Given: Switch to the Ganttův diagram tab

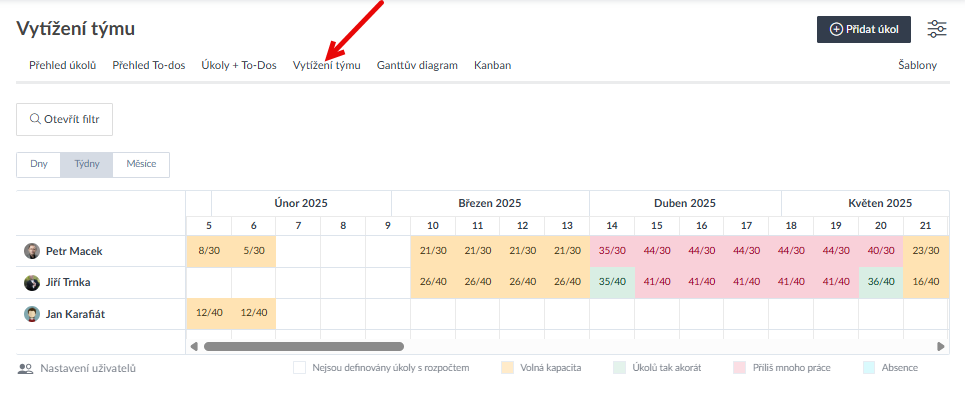Looking at the screenshot, I should 417,65.
